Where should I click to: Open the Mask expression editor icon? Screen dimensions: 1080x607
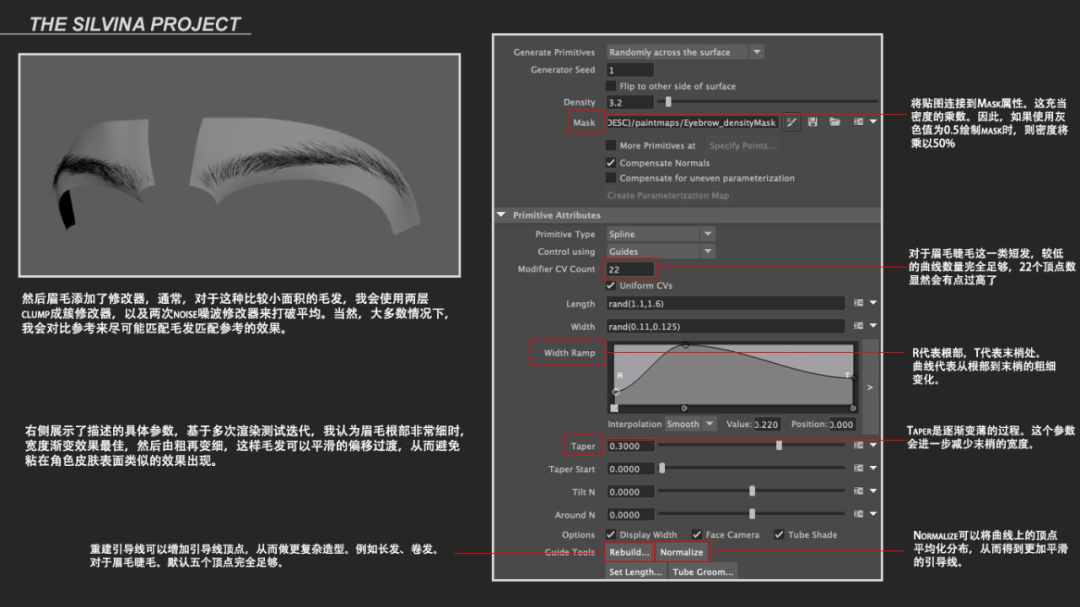(x=858, y=122)
